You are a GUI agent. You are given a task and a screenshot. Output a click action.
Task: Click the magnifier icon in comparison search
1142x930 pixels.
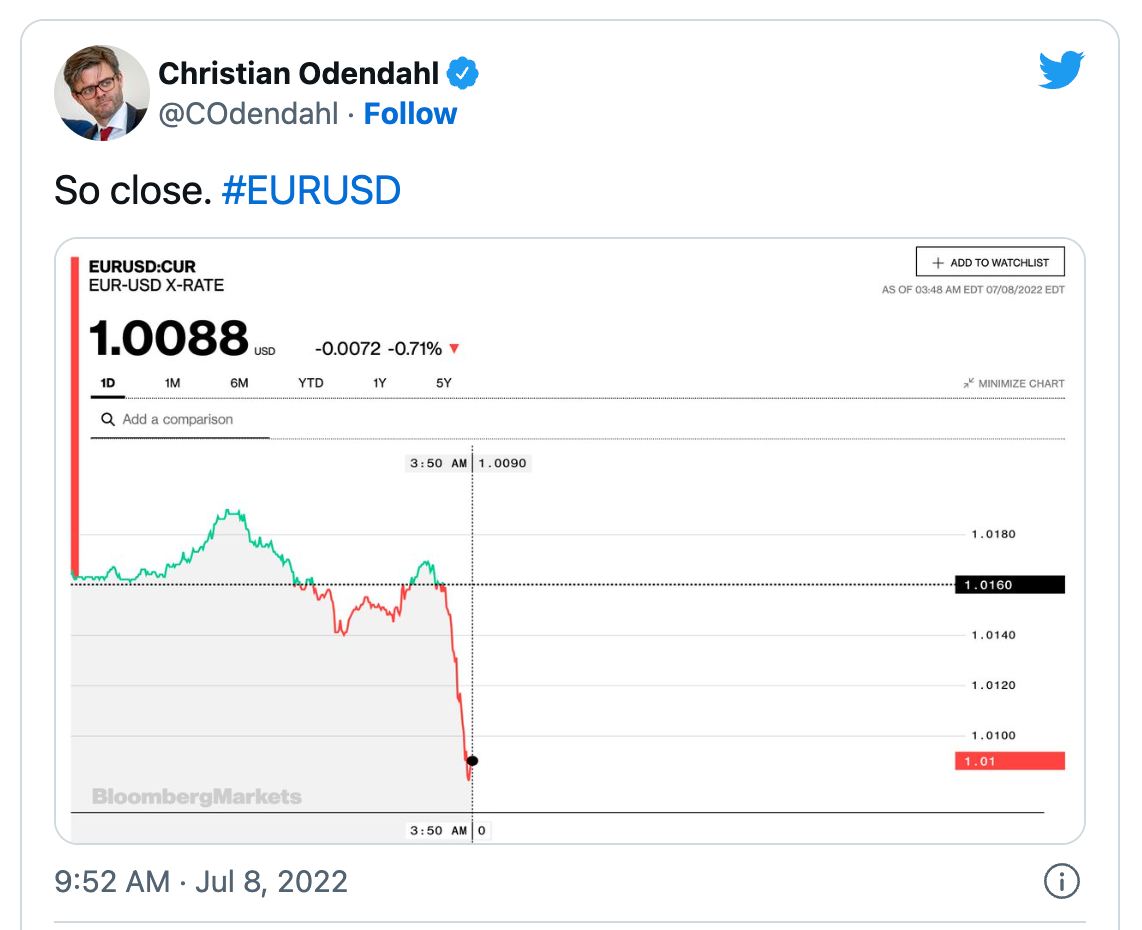108,419
